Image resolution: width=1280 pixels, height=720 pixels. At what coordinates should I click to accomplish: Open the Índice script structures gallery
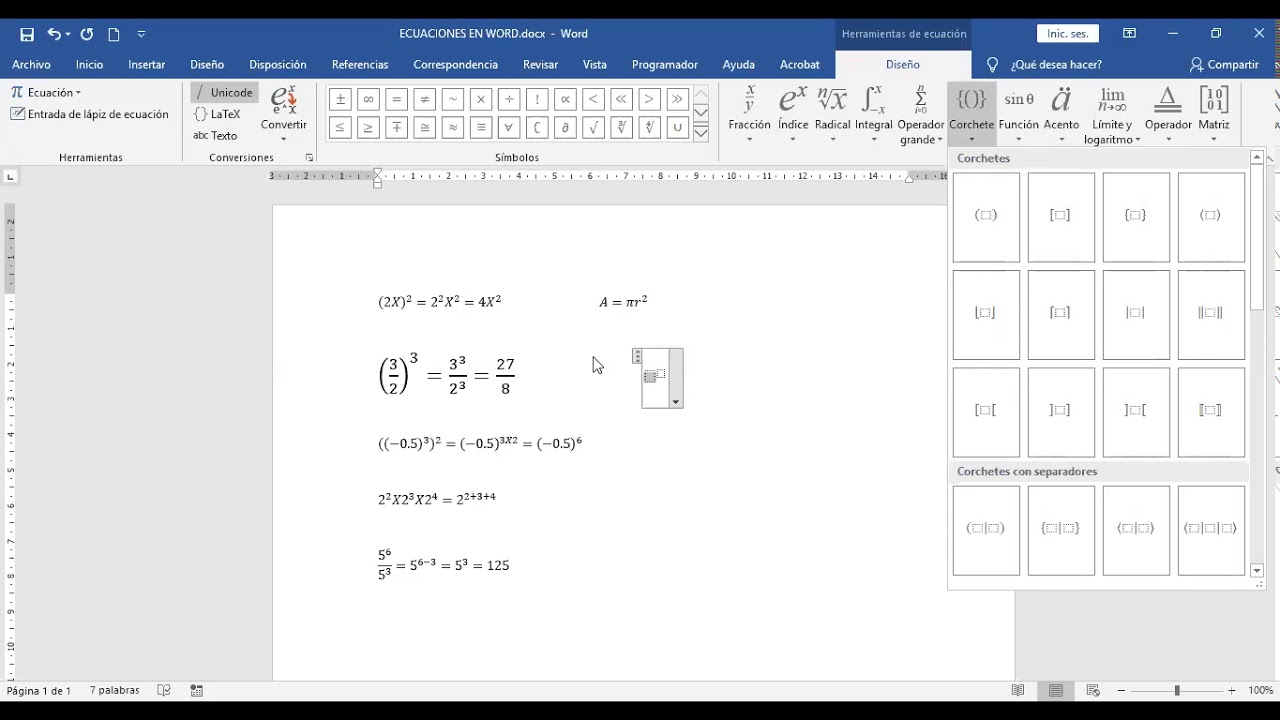793,113
